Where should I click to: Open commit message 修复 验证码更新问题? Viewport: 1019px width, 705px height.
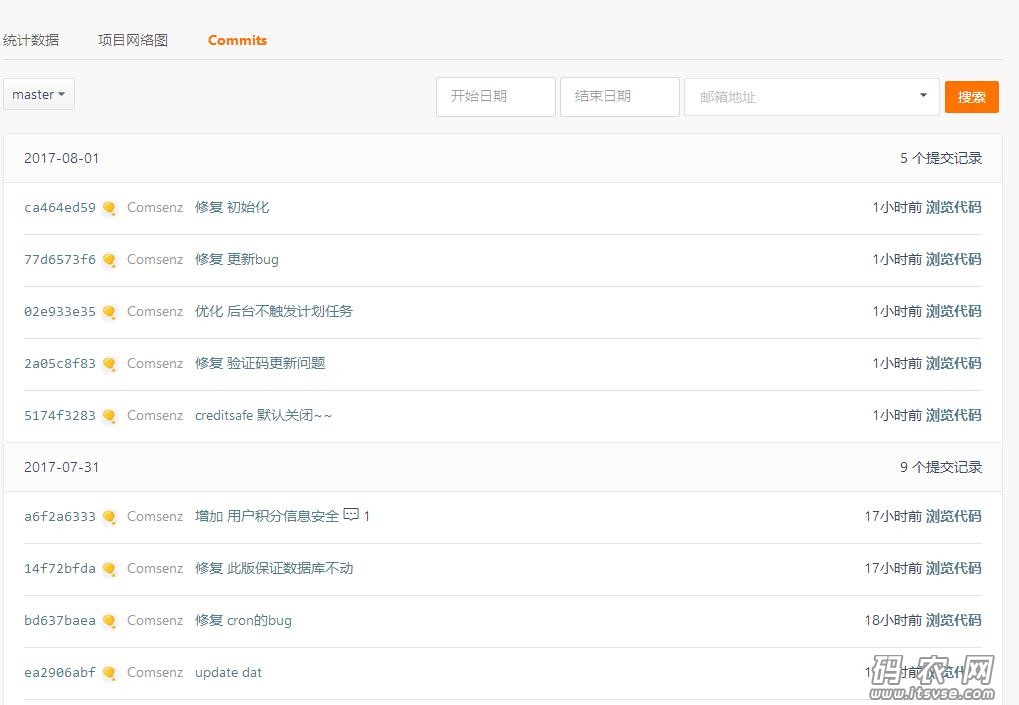[x=260, y=363]
